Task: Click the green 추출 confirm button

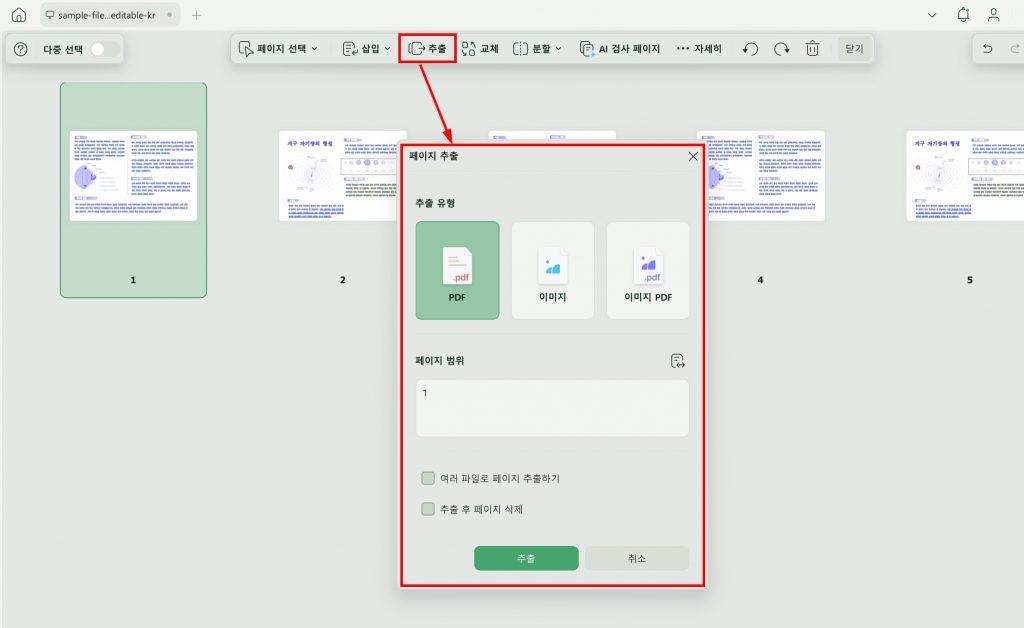Action: [x=526, y=559]
